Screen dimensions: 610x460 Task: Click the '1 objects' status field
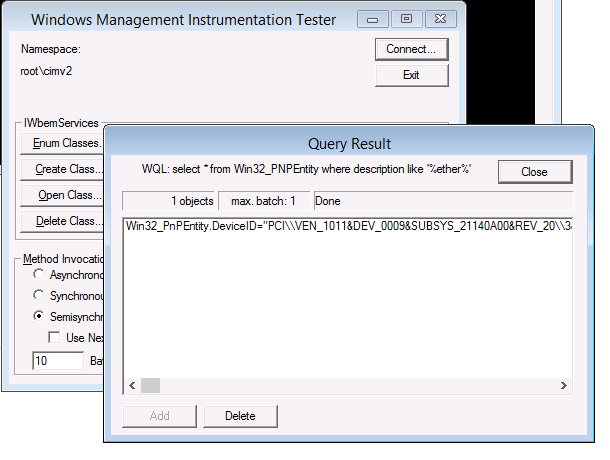tap(168, 201)
